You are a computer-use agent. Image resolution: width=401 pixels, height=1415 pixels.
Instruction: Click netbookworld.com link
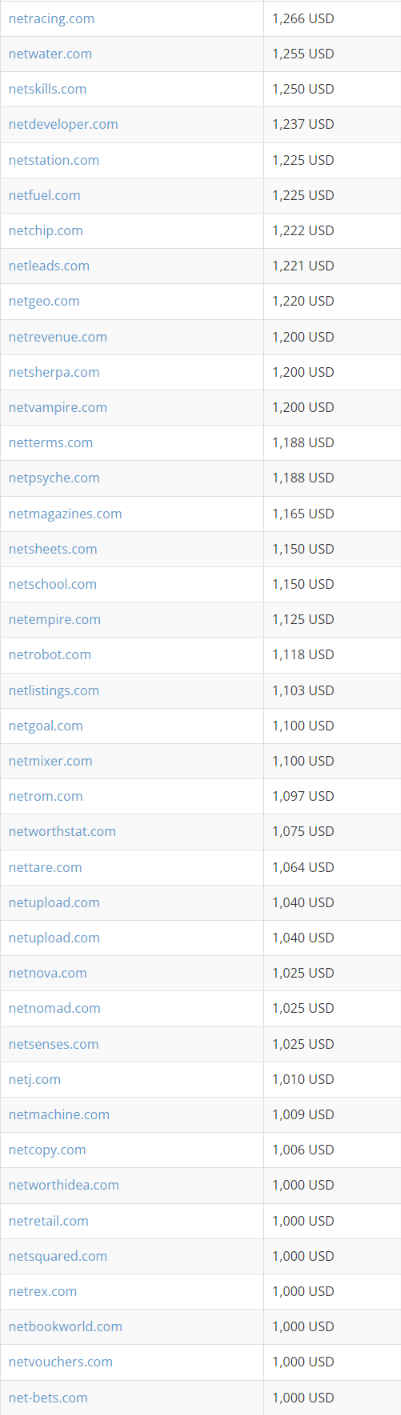pos(65,1326)
